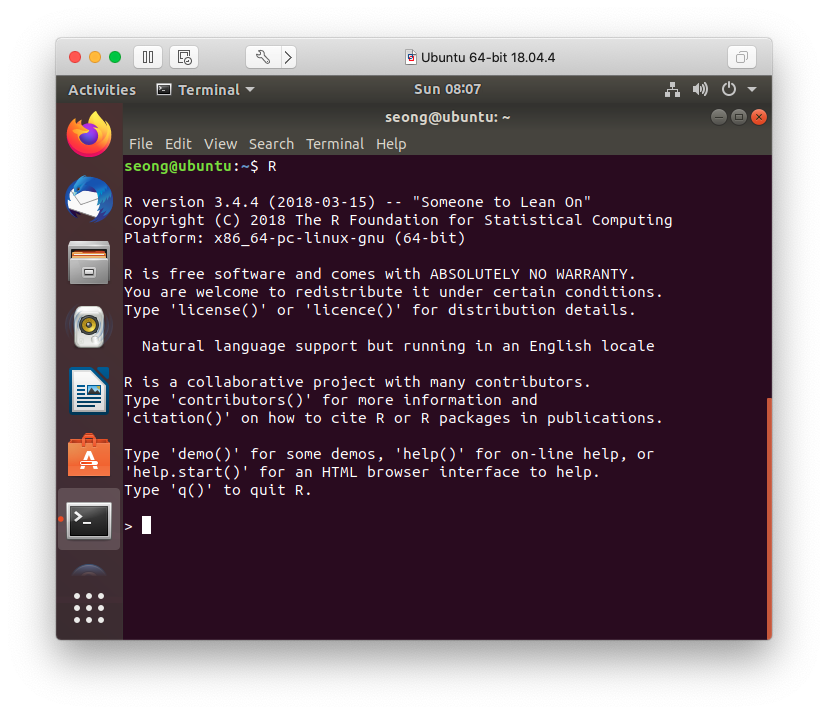
Task: Select the Terminal icon in dock
Action: 89,520
